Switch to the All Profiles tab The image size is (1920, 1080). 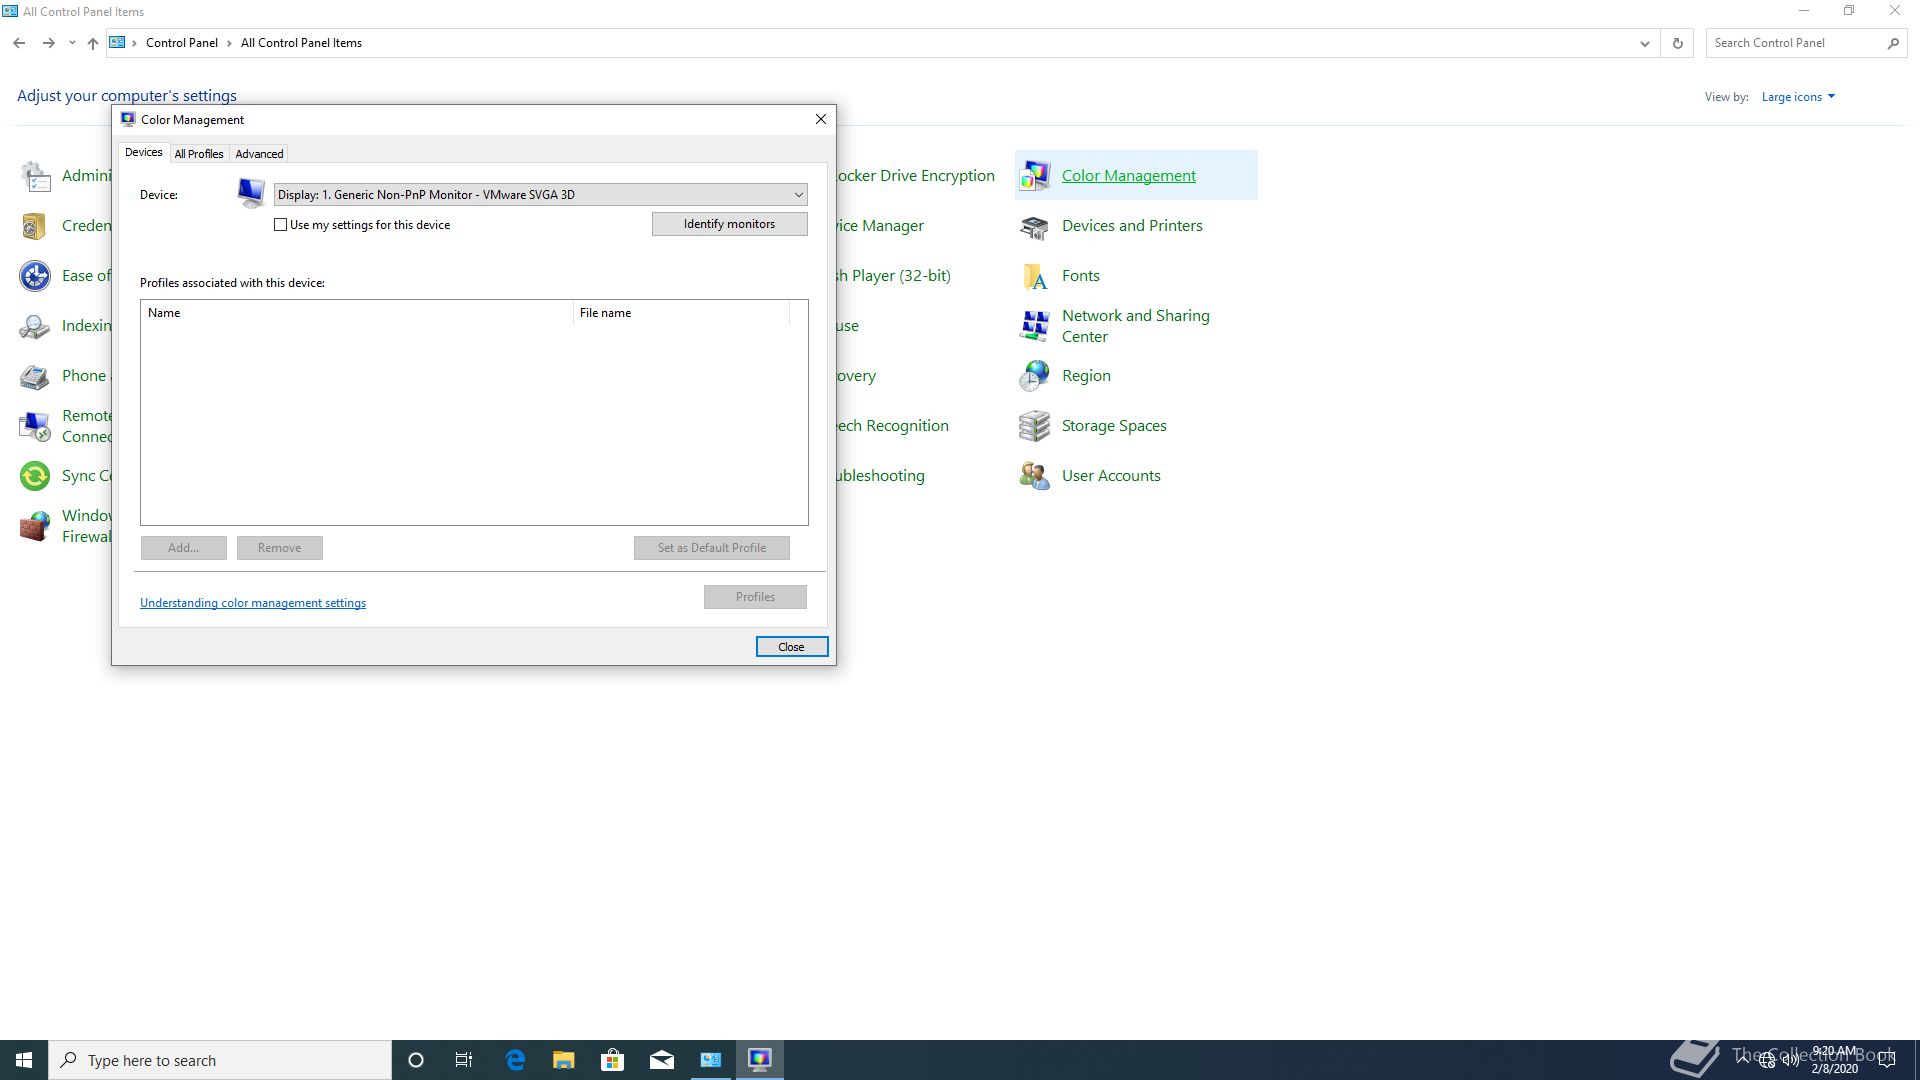click(x=198, y=154)
